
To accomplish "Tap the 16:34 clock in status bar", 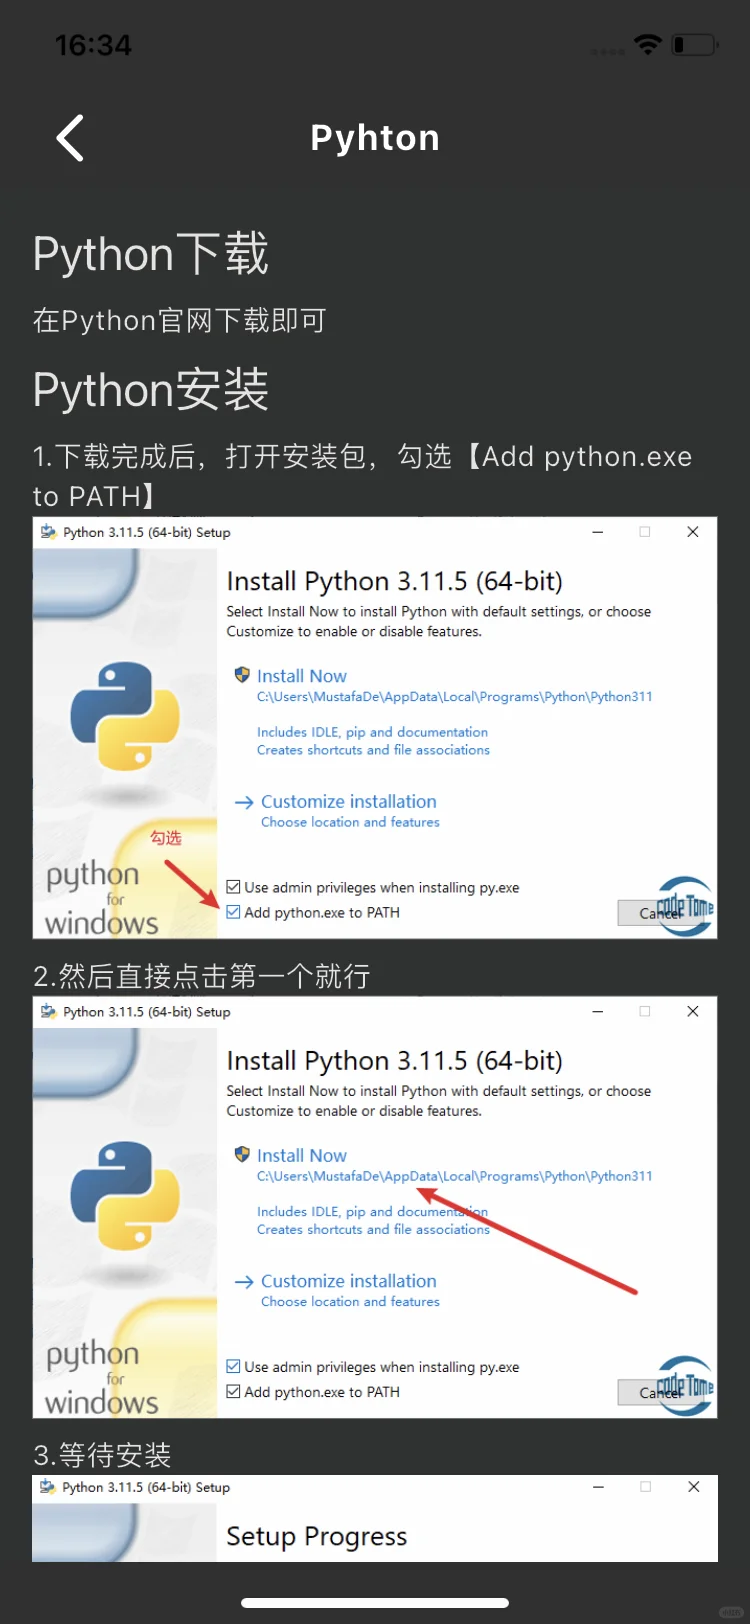I will pyautogui.click(x=93, y=45).
